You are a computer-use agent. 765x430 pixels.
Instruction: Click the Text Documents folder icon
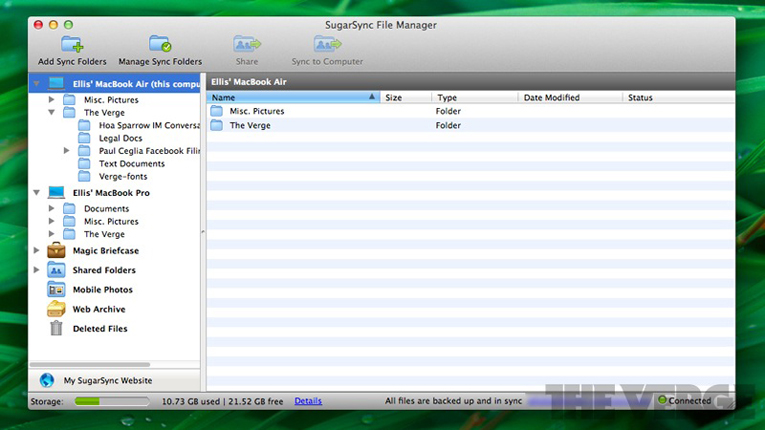[84, 164]
